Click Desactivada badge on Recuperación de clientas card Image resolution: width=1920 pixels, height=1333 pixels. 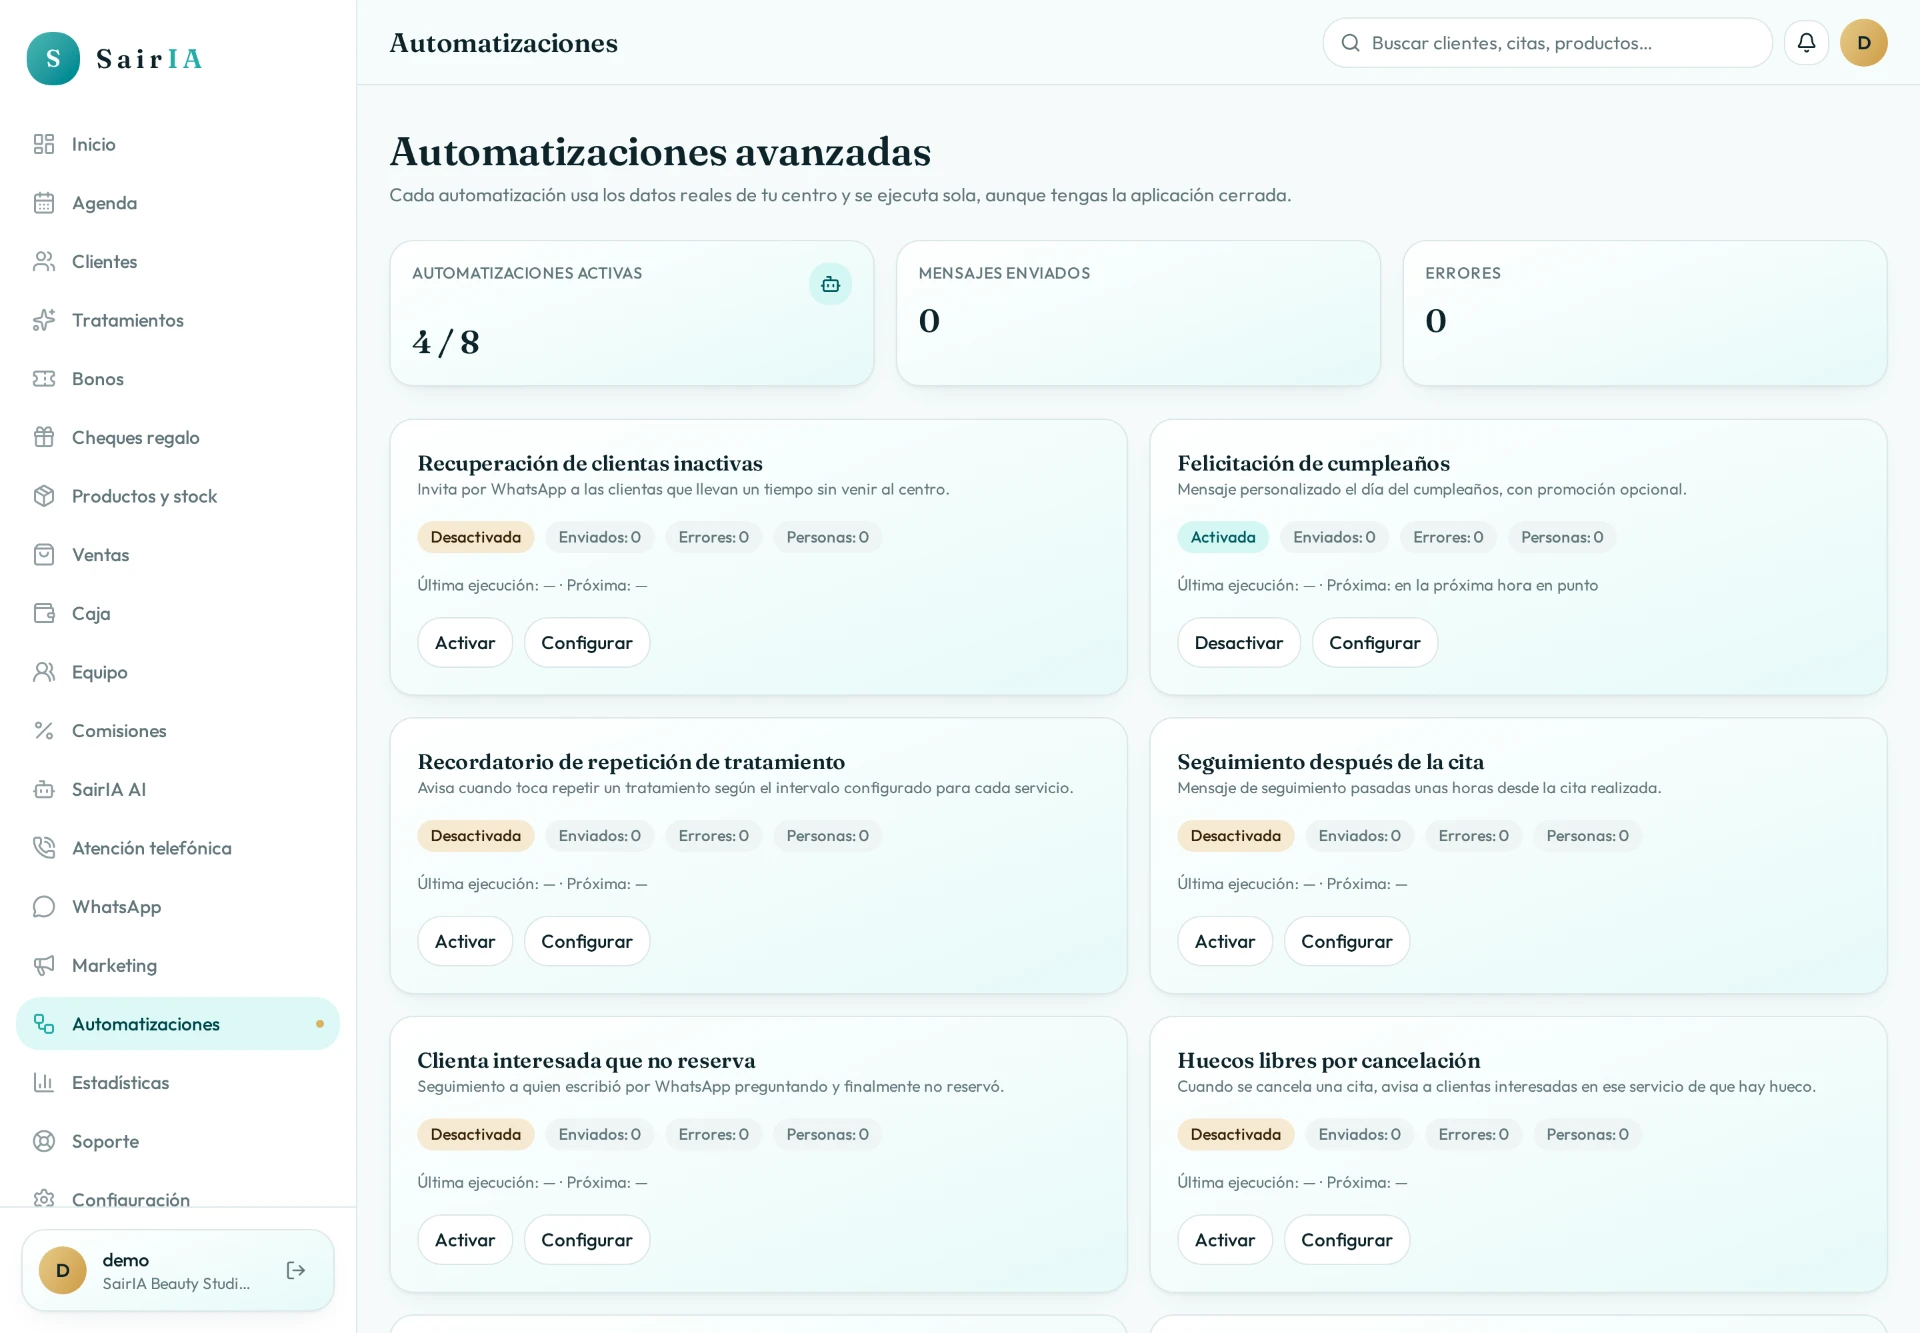pyautogui.click(x=475, y=537)
